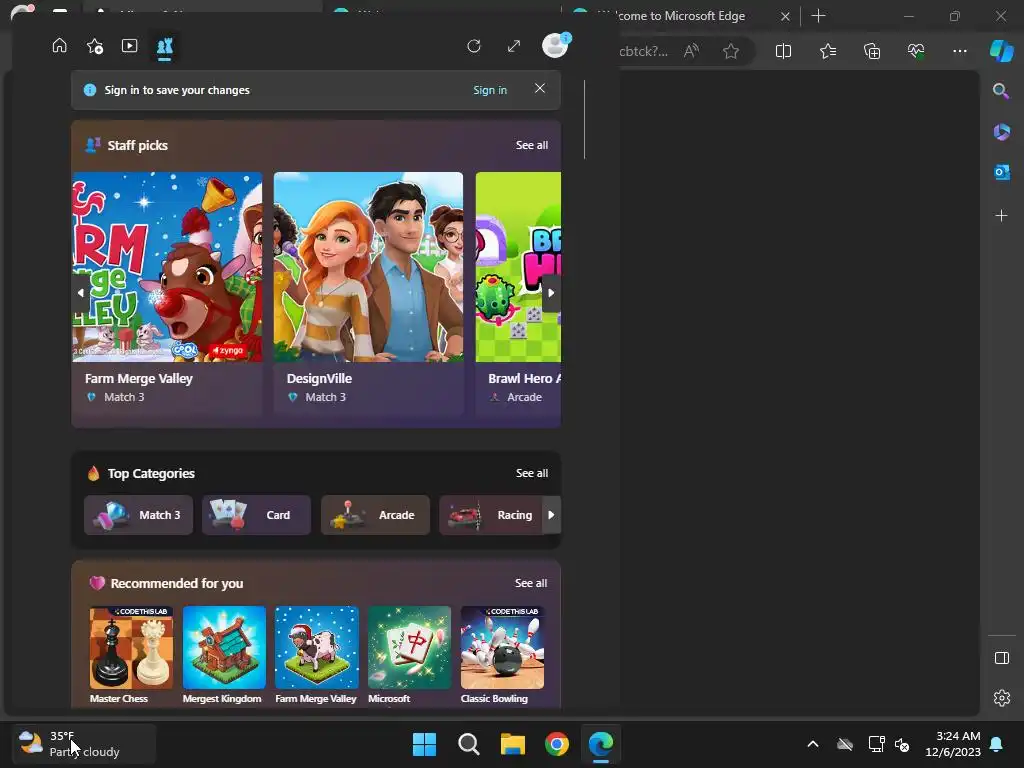Open Farm Merge Valley staff pick thumbnail
Image resolution: width=1024 pixels, height=768 pixels.
[167, 267]
